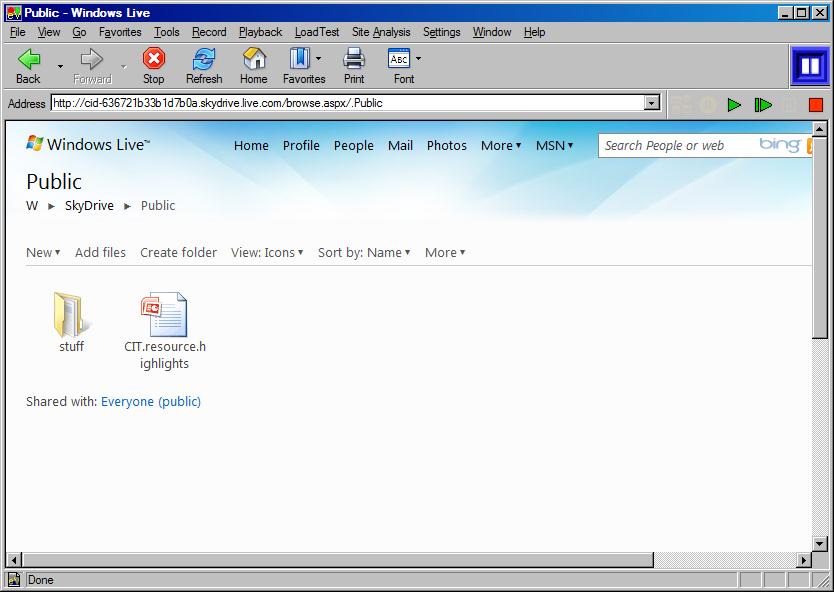Open the Settings menu

pos(441,32)
